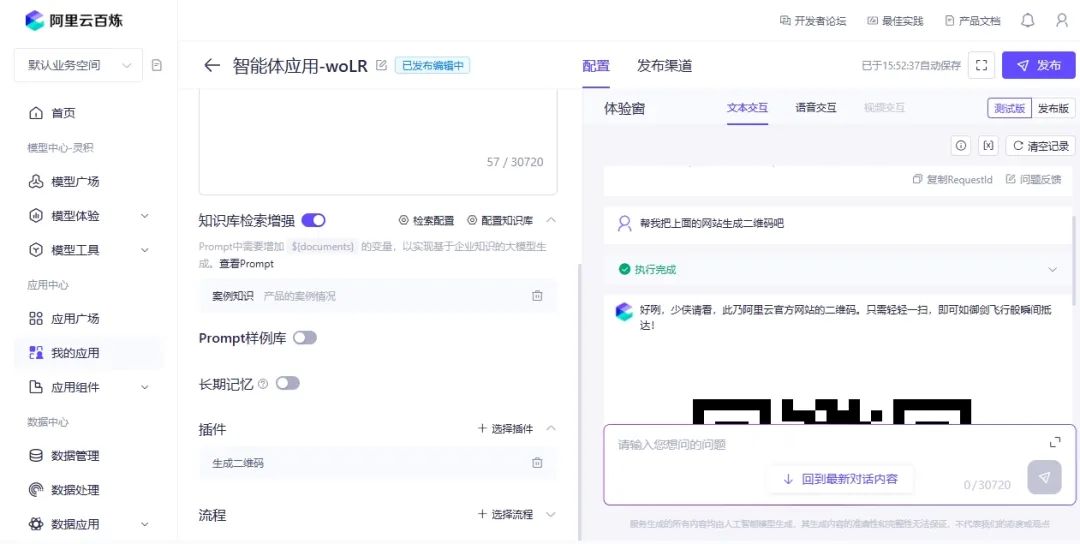Viewport: 1080px width, 544px height.
Task: Click the user avatar in question row
Action: pyautogui.click(x=624, y=223)
